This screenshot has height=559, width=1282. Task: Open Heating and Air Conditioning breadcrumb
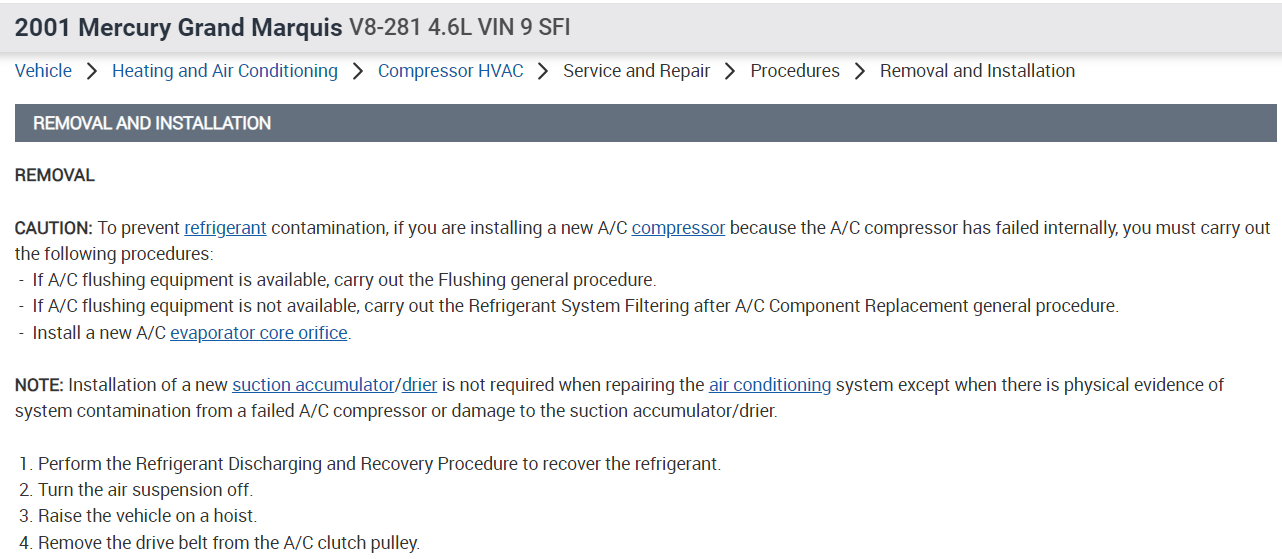click(x=225, y=71)
